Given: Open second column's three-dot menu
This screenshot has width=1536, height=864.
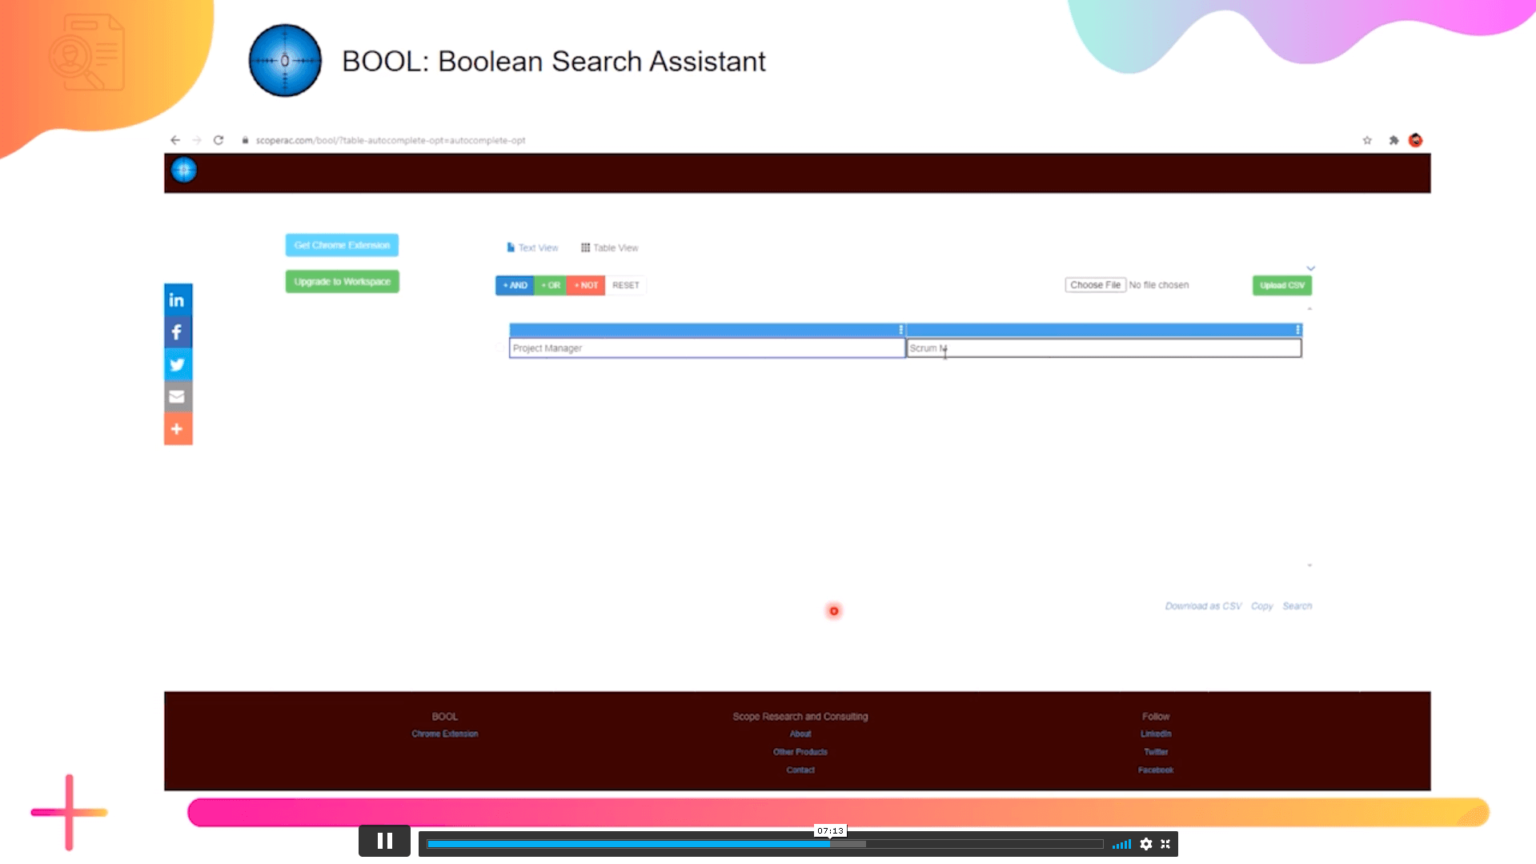Looking at the screenshot, I should click(1297, 329).
